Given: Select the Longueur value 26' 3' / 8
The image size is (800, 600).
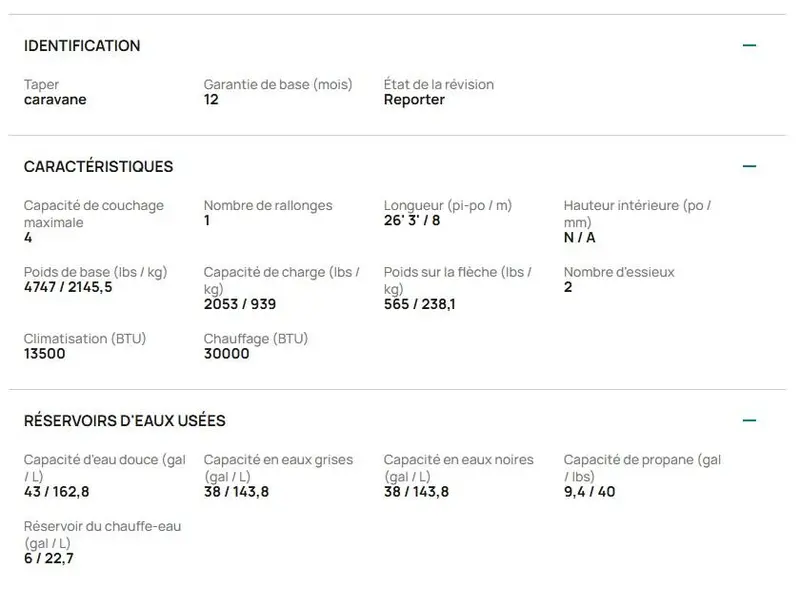Looking at the screenshot, I should click(412, 220).
